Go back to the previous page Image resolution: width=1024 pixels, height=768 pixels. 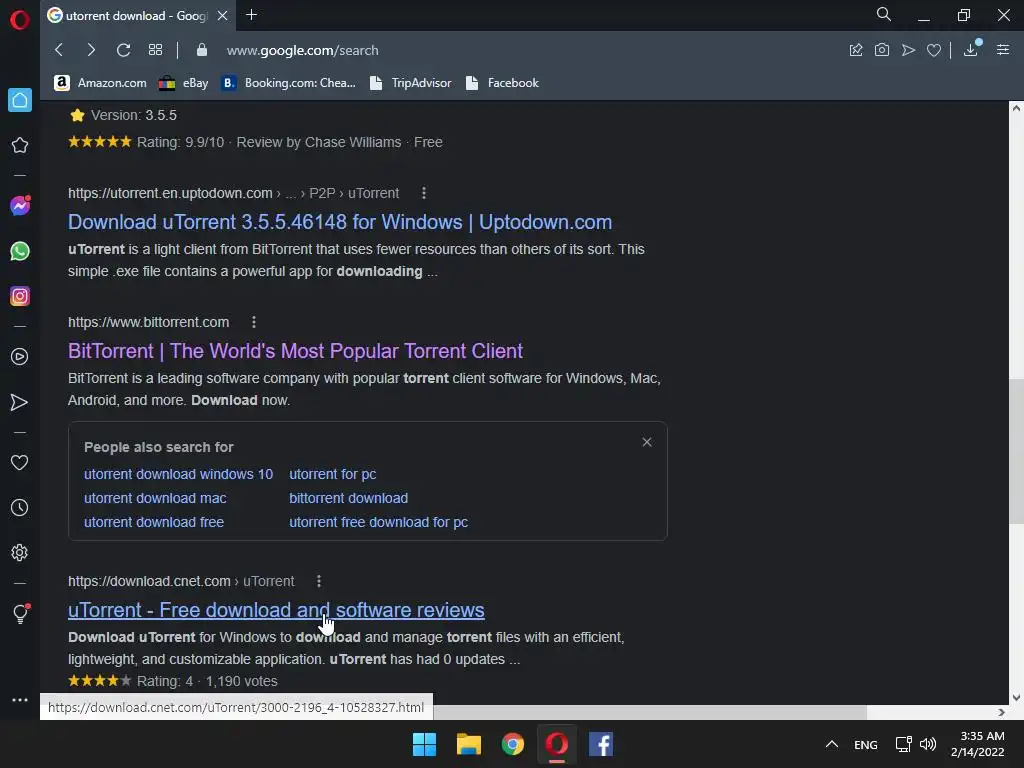click(x=59, y=50)
